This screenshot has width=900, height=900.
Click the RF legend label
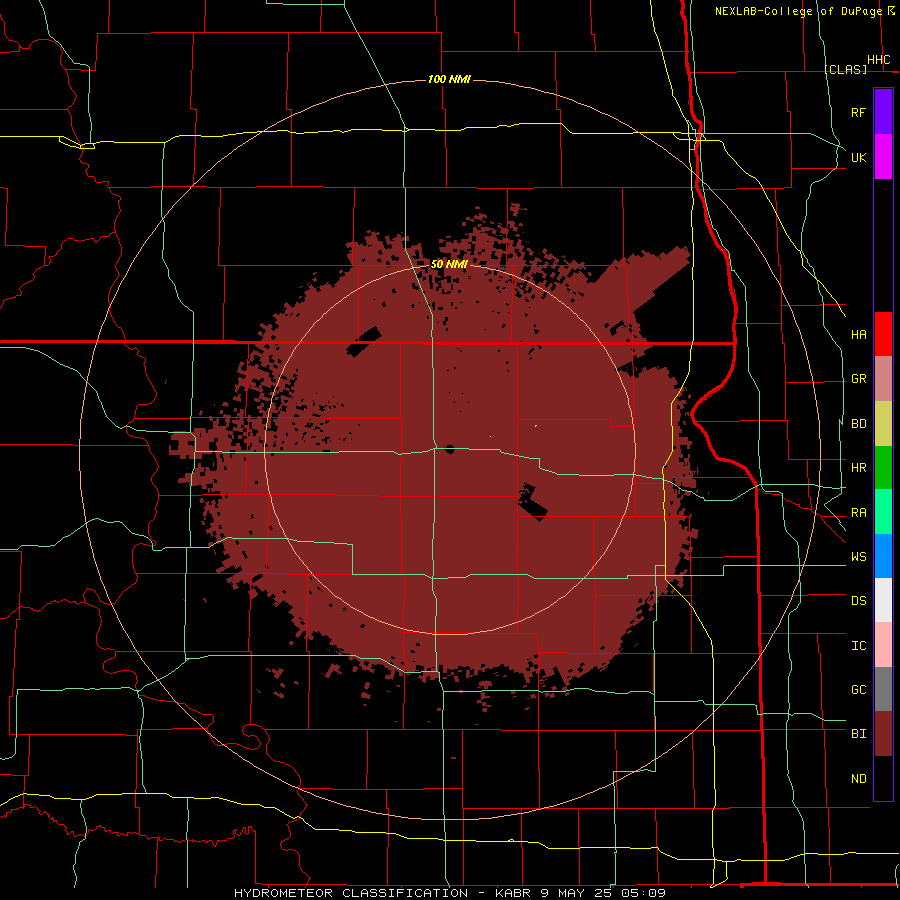(x=858, y=113)
